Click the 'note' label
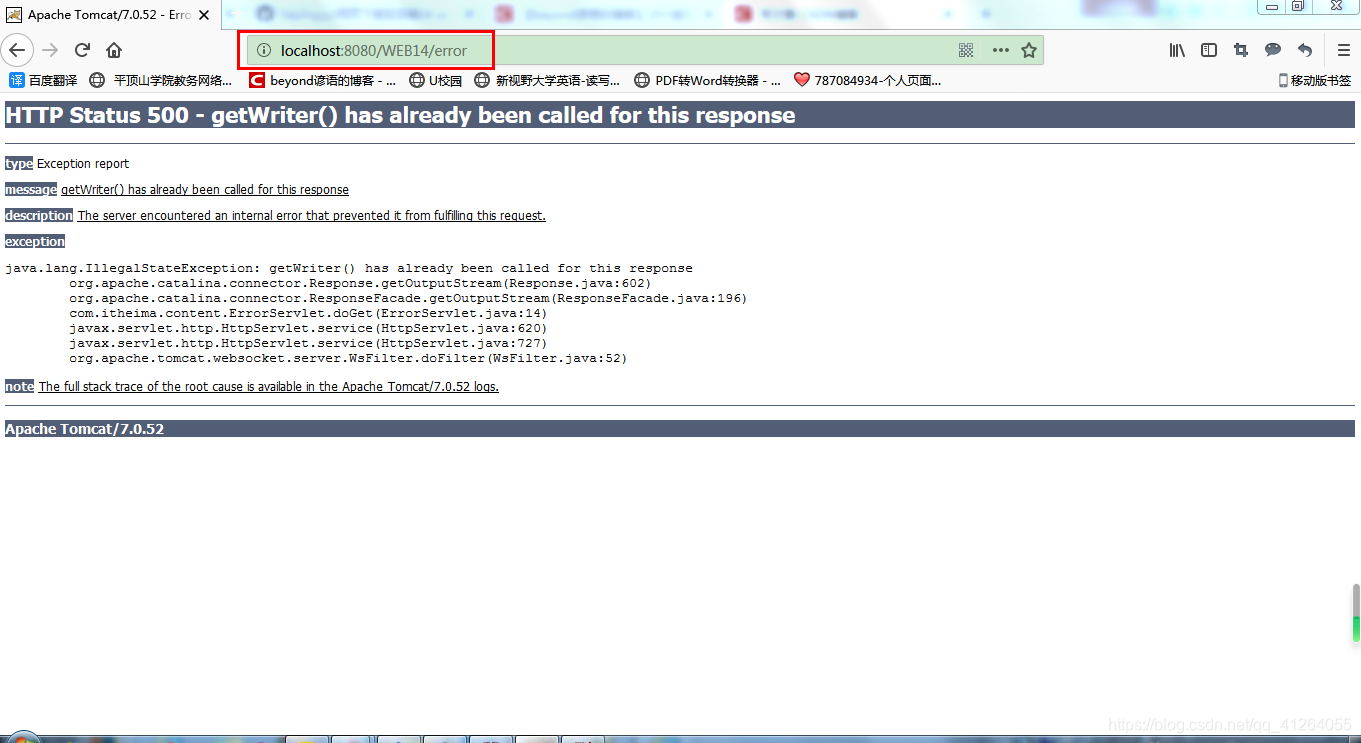Screen dimensions: 1361x743 click(x=19, y=386)
